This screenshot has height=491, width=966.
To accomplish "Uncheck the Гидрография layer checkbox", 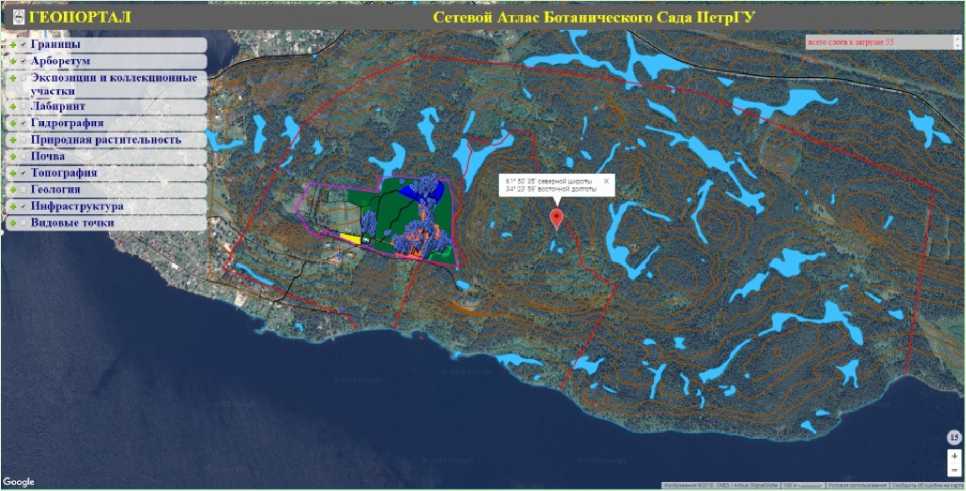I will [23, 123].
